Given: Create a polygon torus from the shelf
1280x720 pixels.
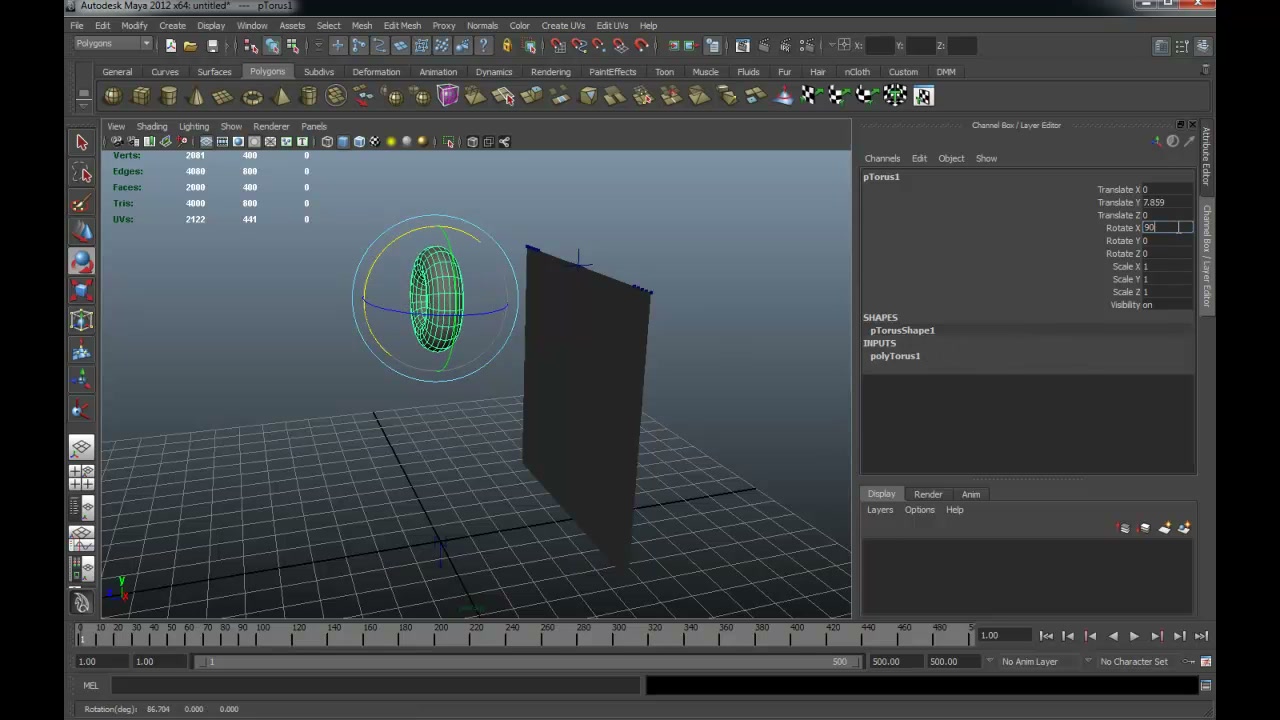Looking at the screenshot, I should coord(252,96).
